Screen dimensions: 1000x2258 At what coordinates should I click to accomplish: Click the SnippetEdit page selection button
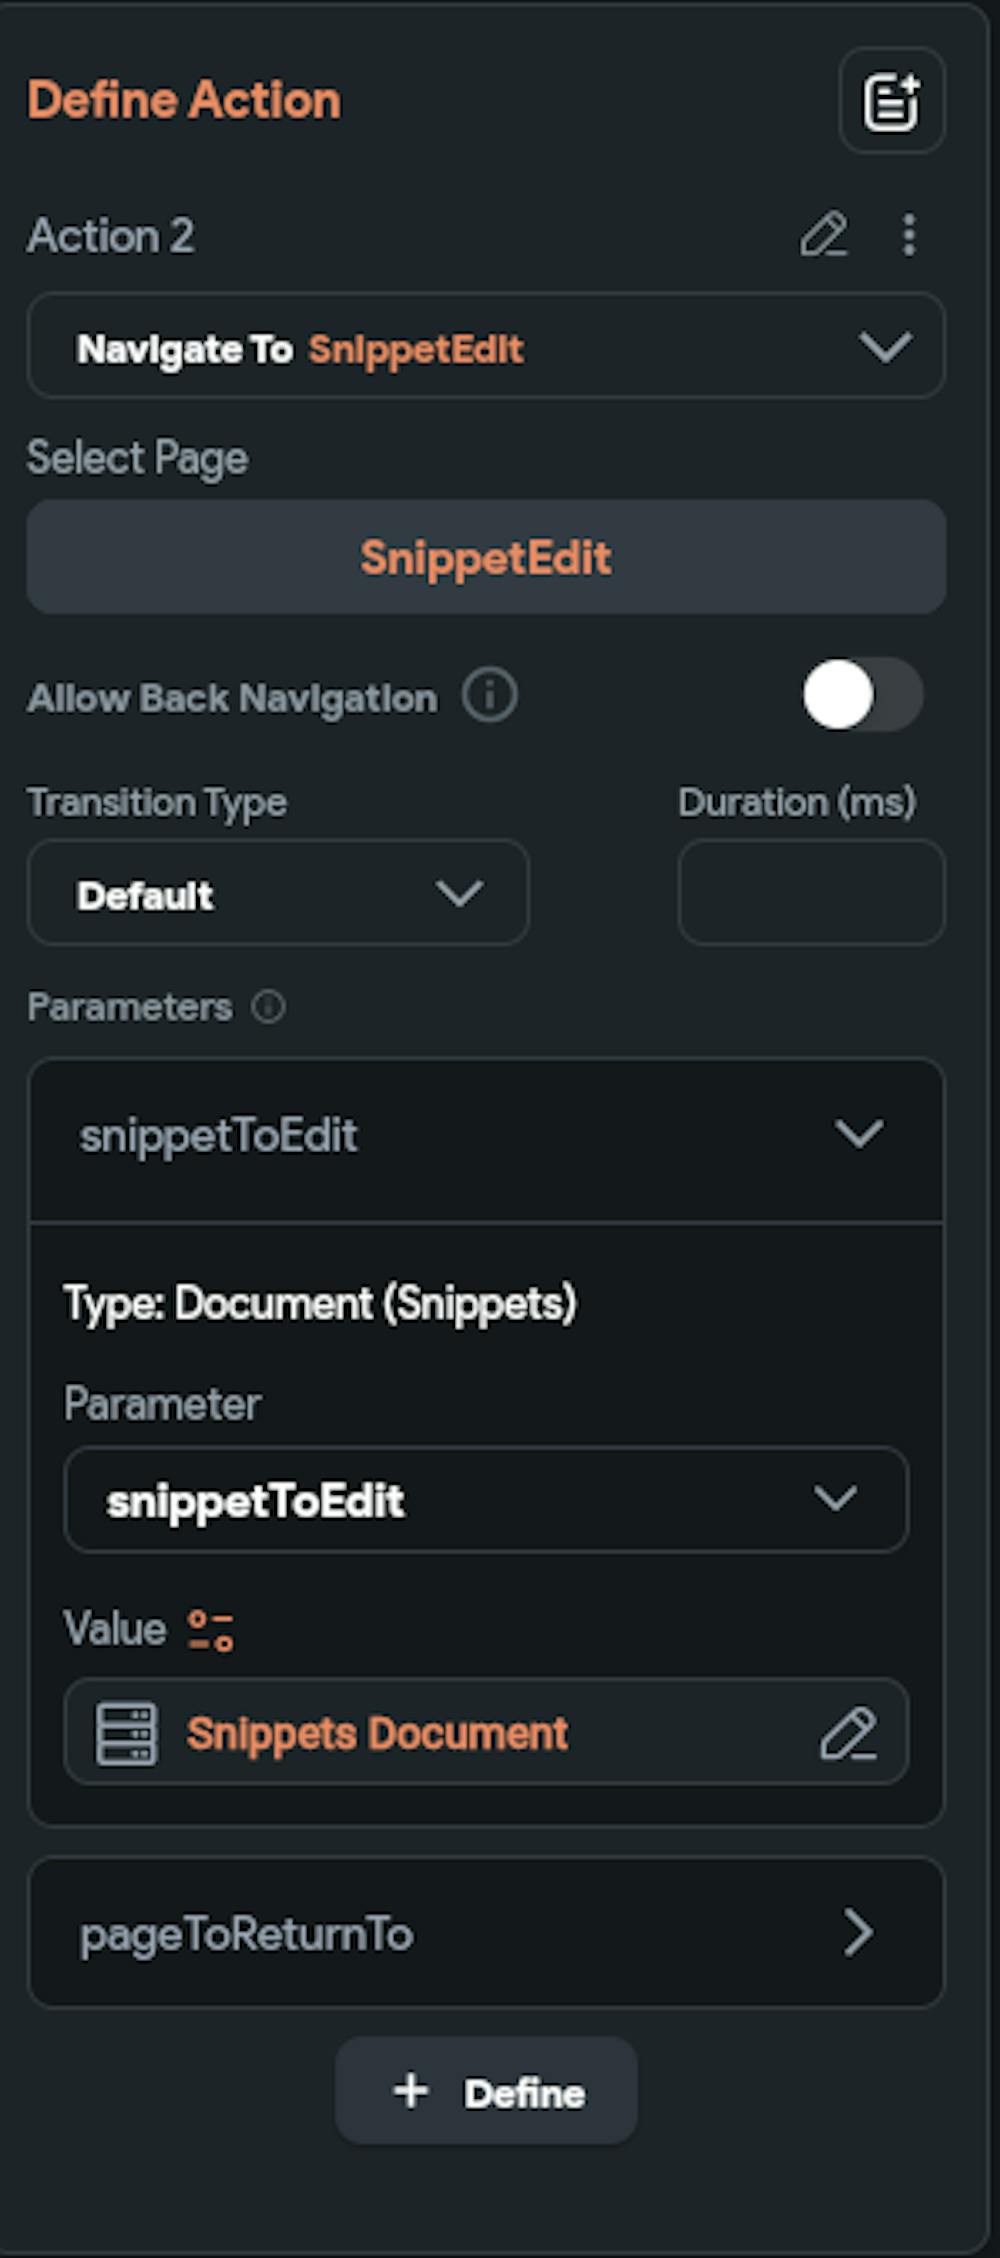[486, 557]
